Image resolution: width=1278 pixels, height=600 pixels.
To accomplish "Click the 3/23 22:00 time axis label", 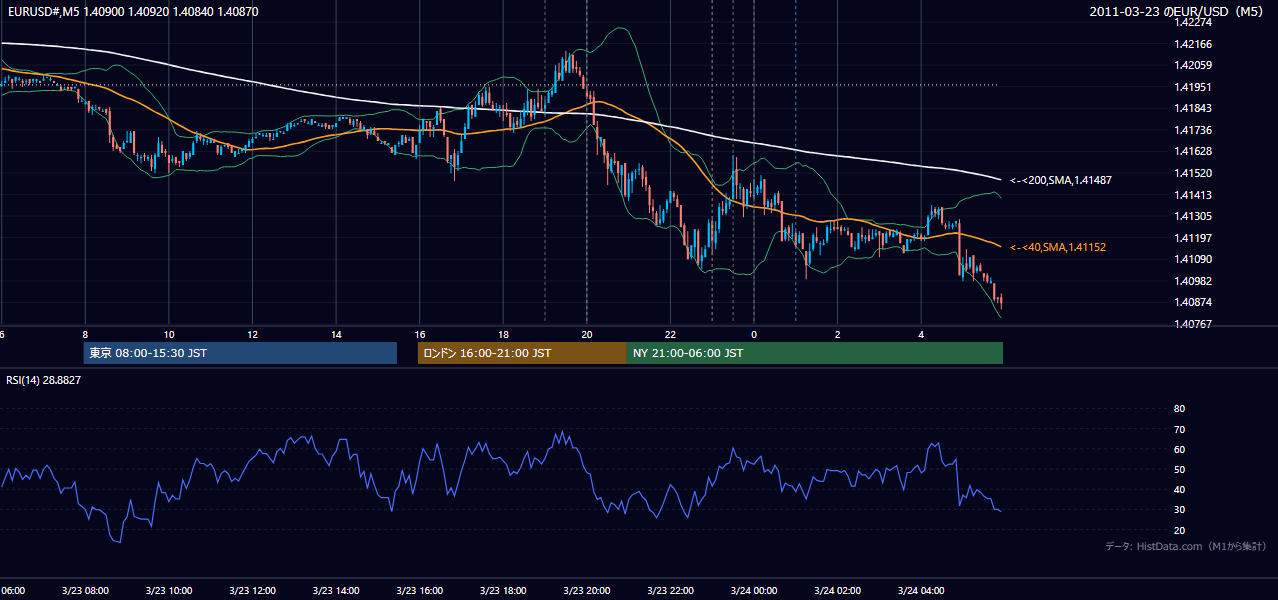I will (x=670, y=591).
